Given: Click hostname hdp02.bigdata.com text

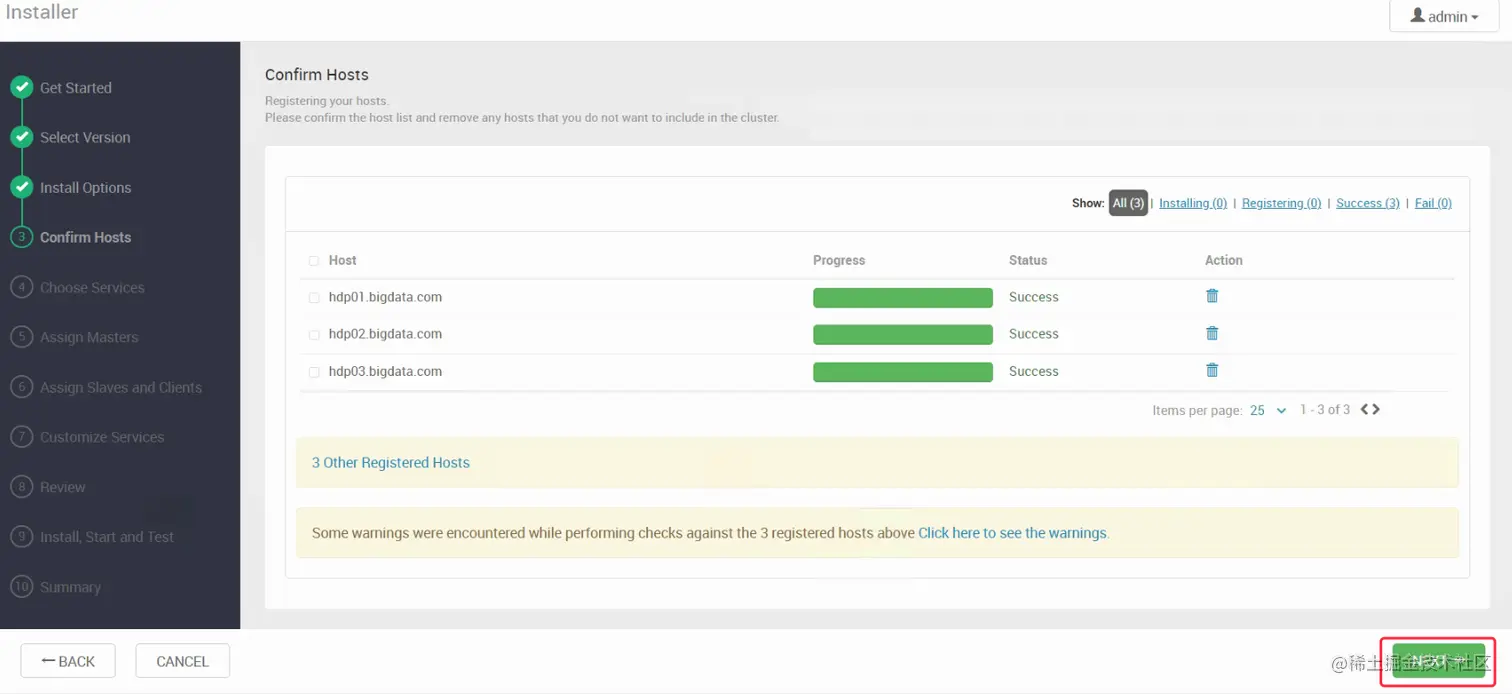Looking at the screenshot, I should coord(385,334).
